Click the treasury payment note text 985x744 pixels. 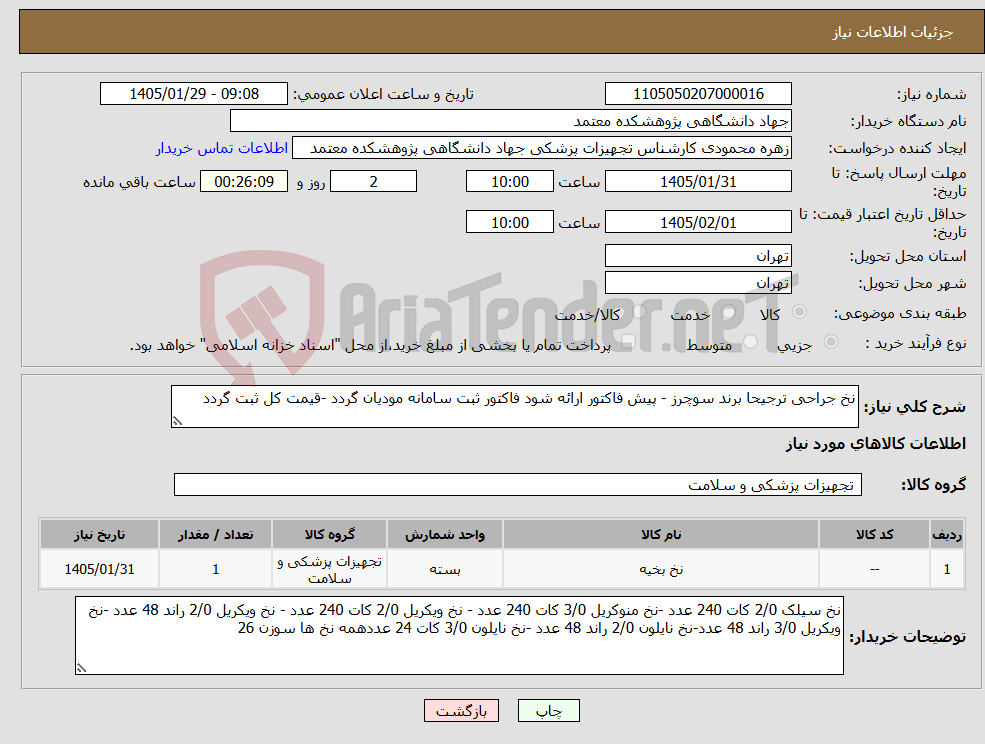[x=370, y=345]
